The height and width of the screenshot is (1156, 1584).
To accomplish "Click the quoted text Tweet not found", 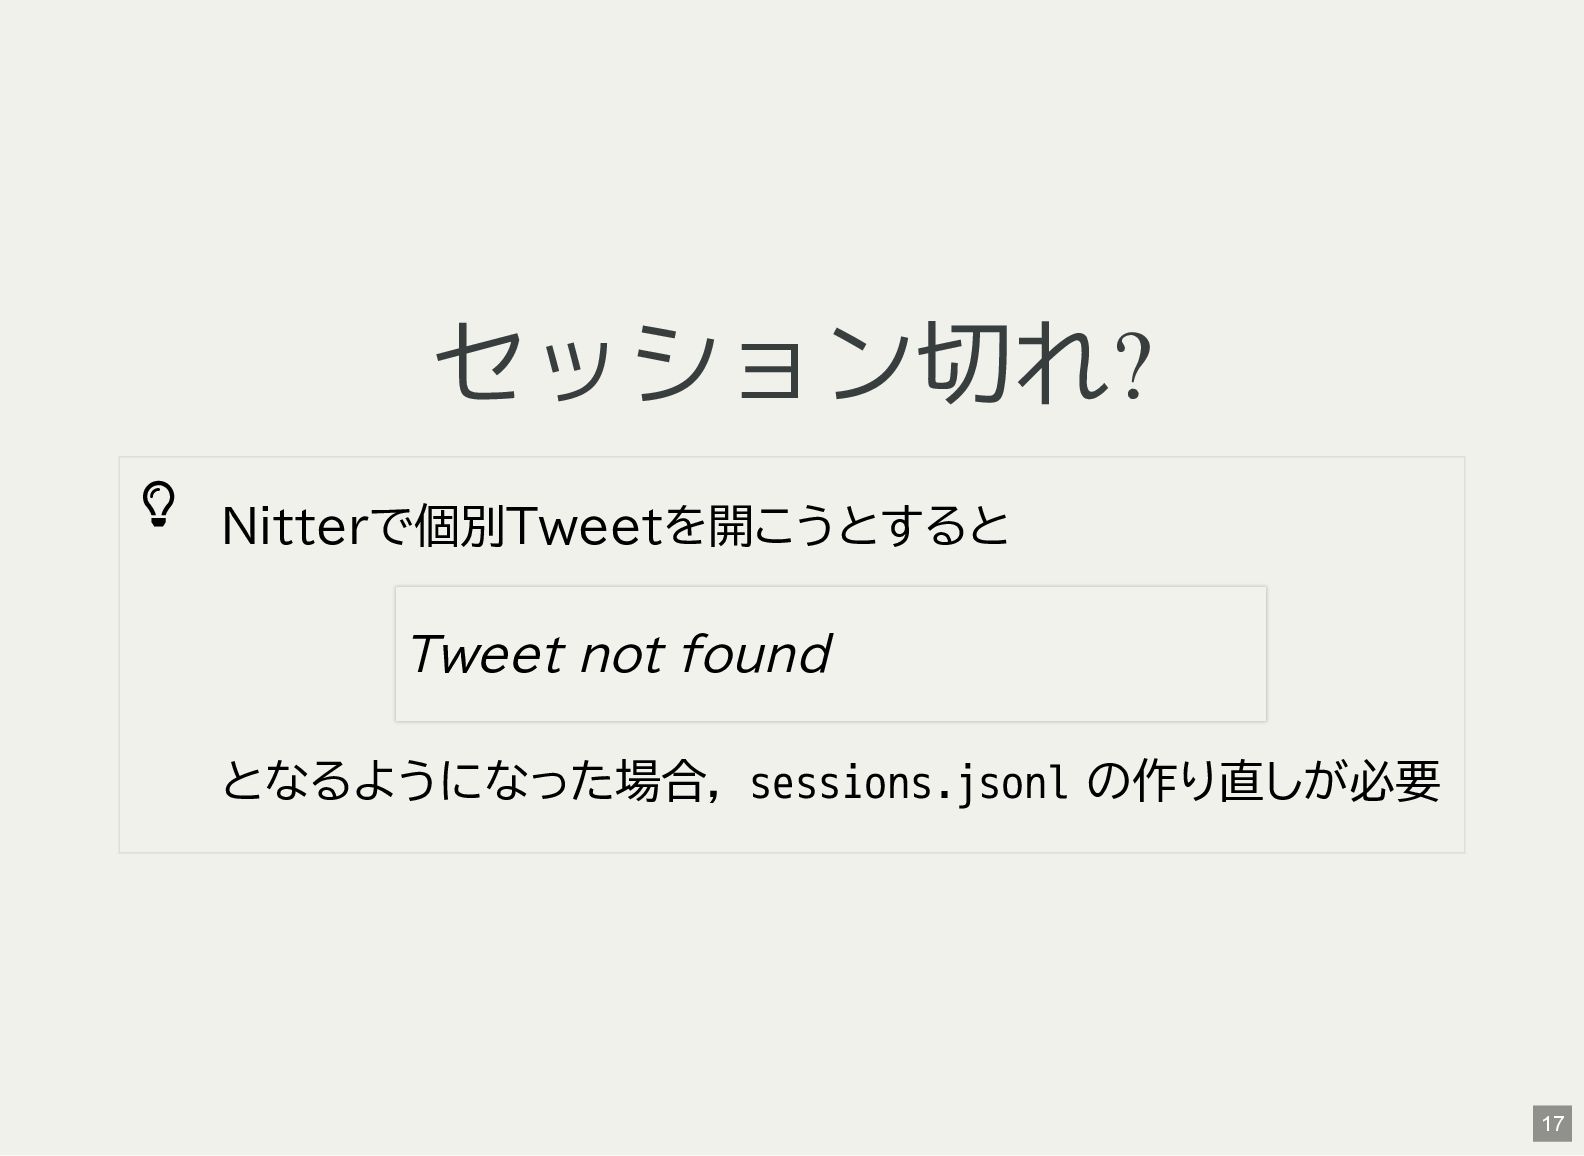I will [620, 654].
